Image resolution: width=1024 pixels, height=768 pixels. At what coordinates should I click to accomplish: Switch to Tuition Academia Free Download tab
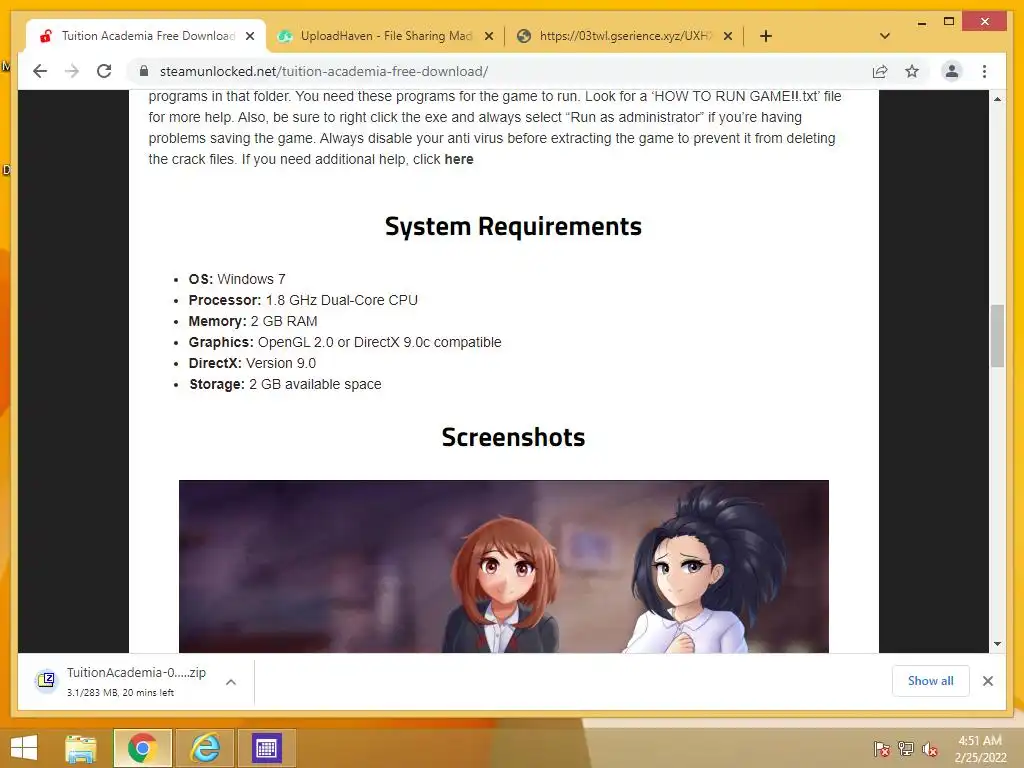[x=148, y=36]
